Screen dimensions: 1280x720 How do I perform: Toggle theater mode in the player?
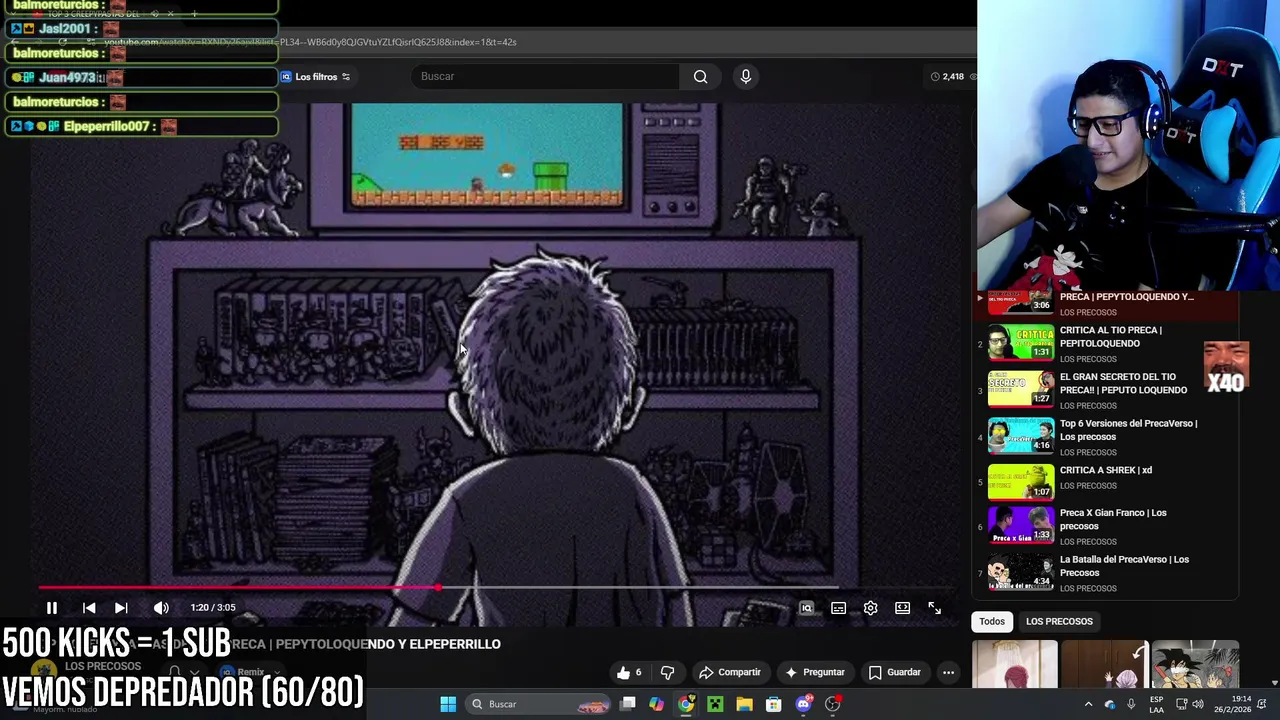[x=902, y=608]
